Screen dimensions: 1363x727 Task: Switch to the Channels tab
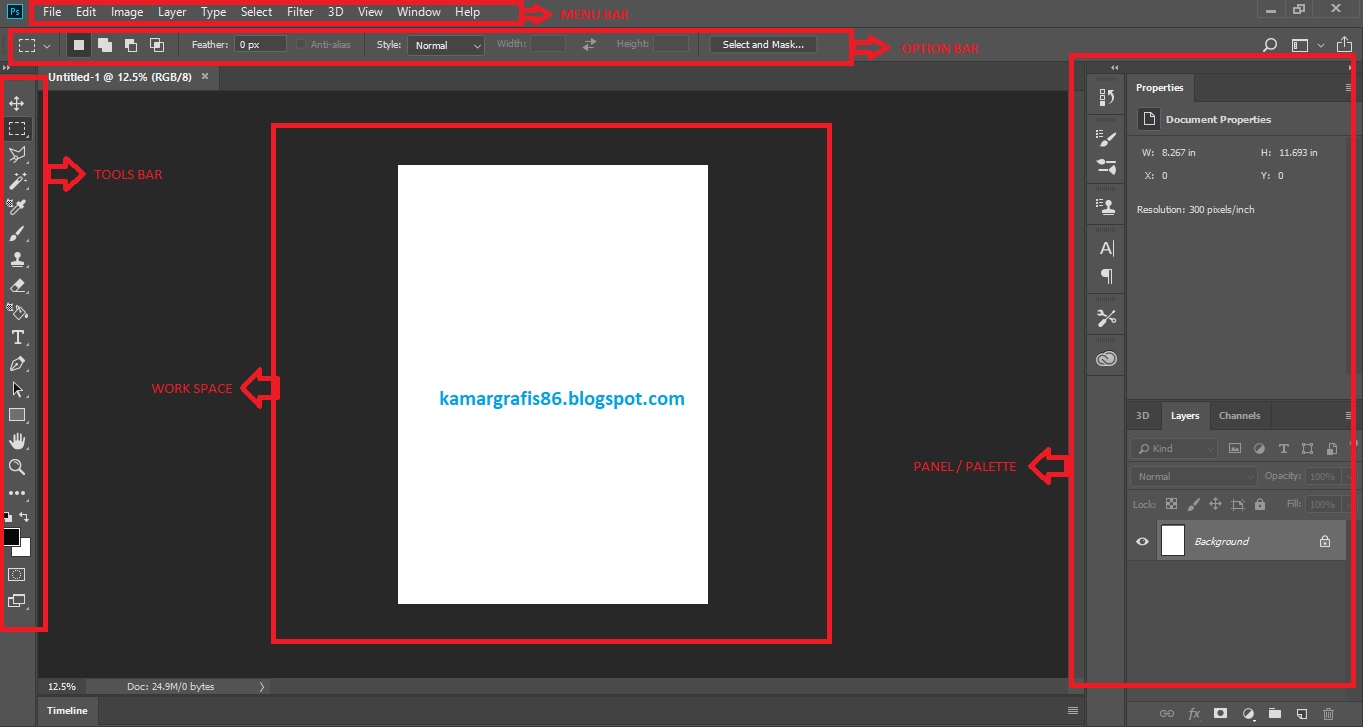tap(1239, 416)
